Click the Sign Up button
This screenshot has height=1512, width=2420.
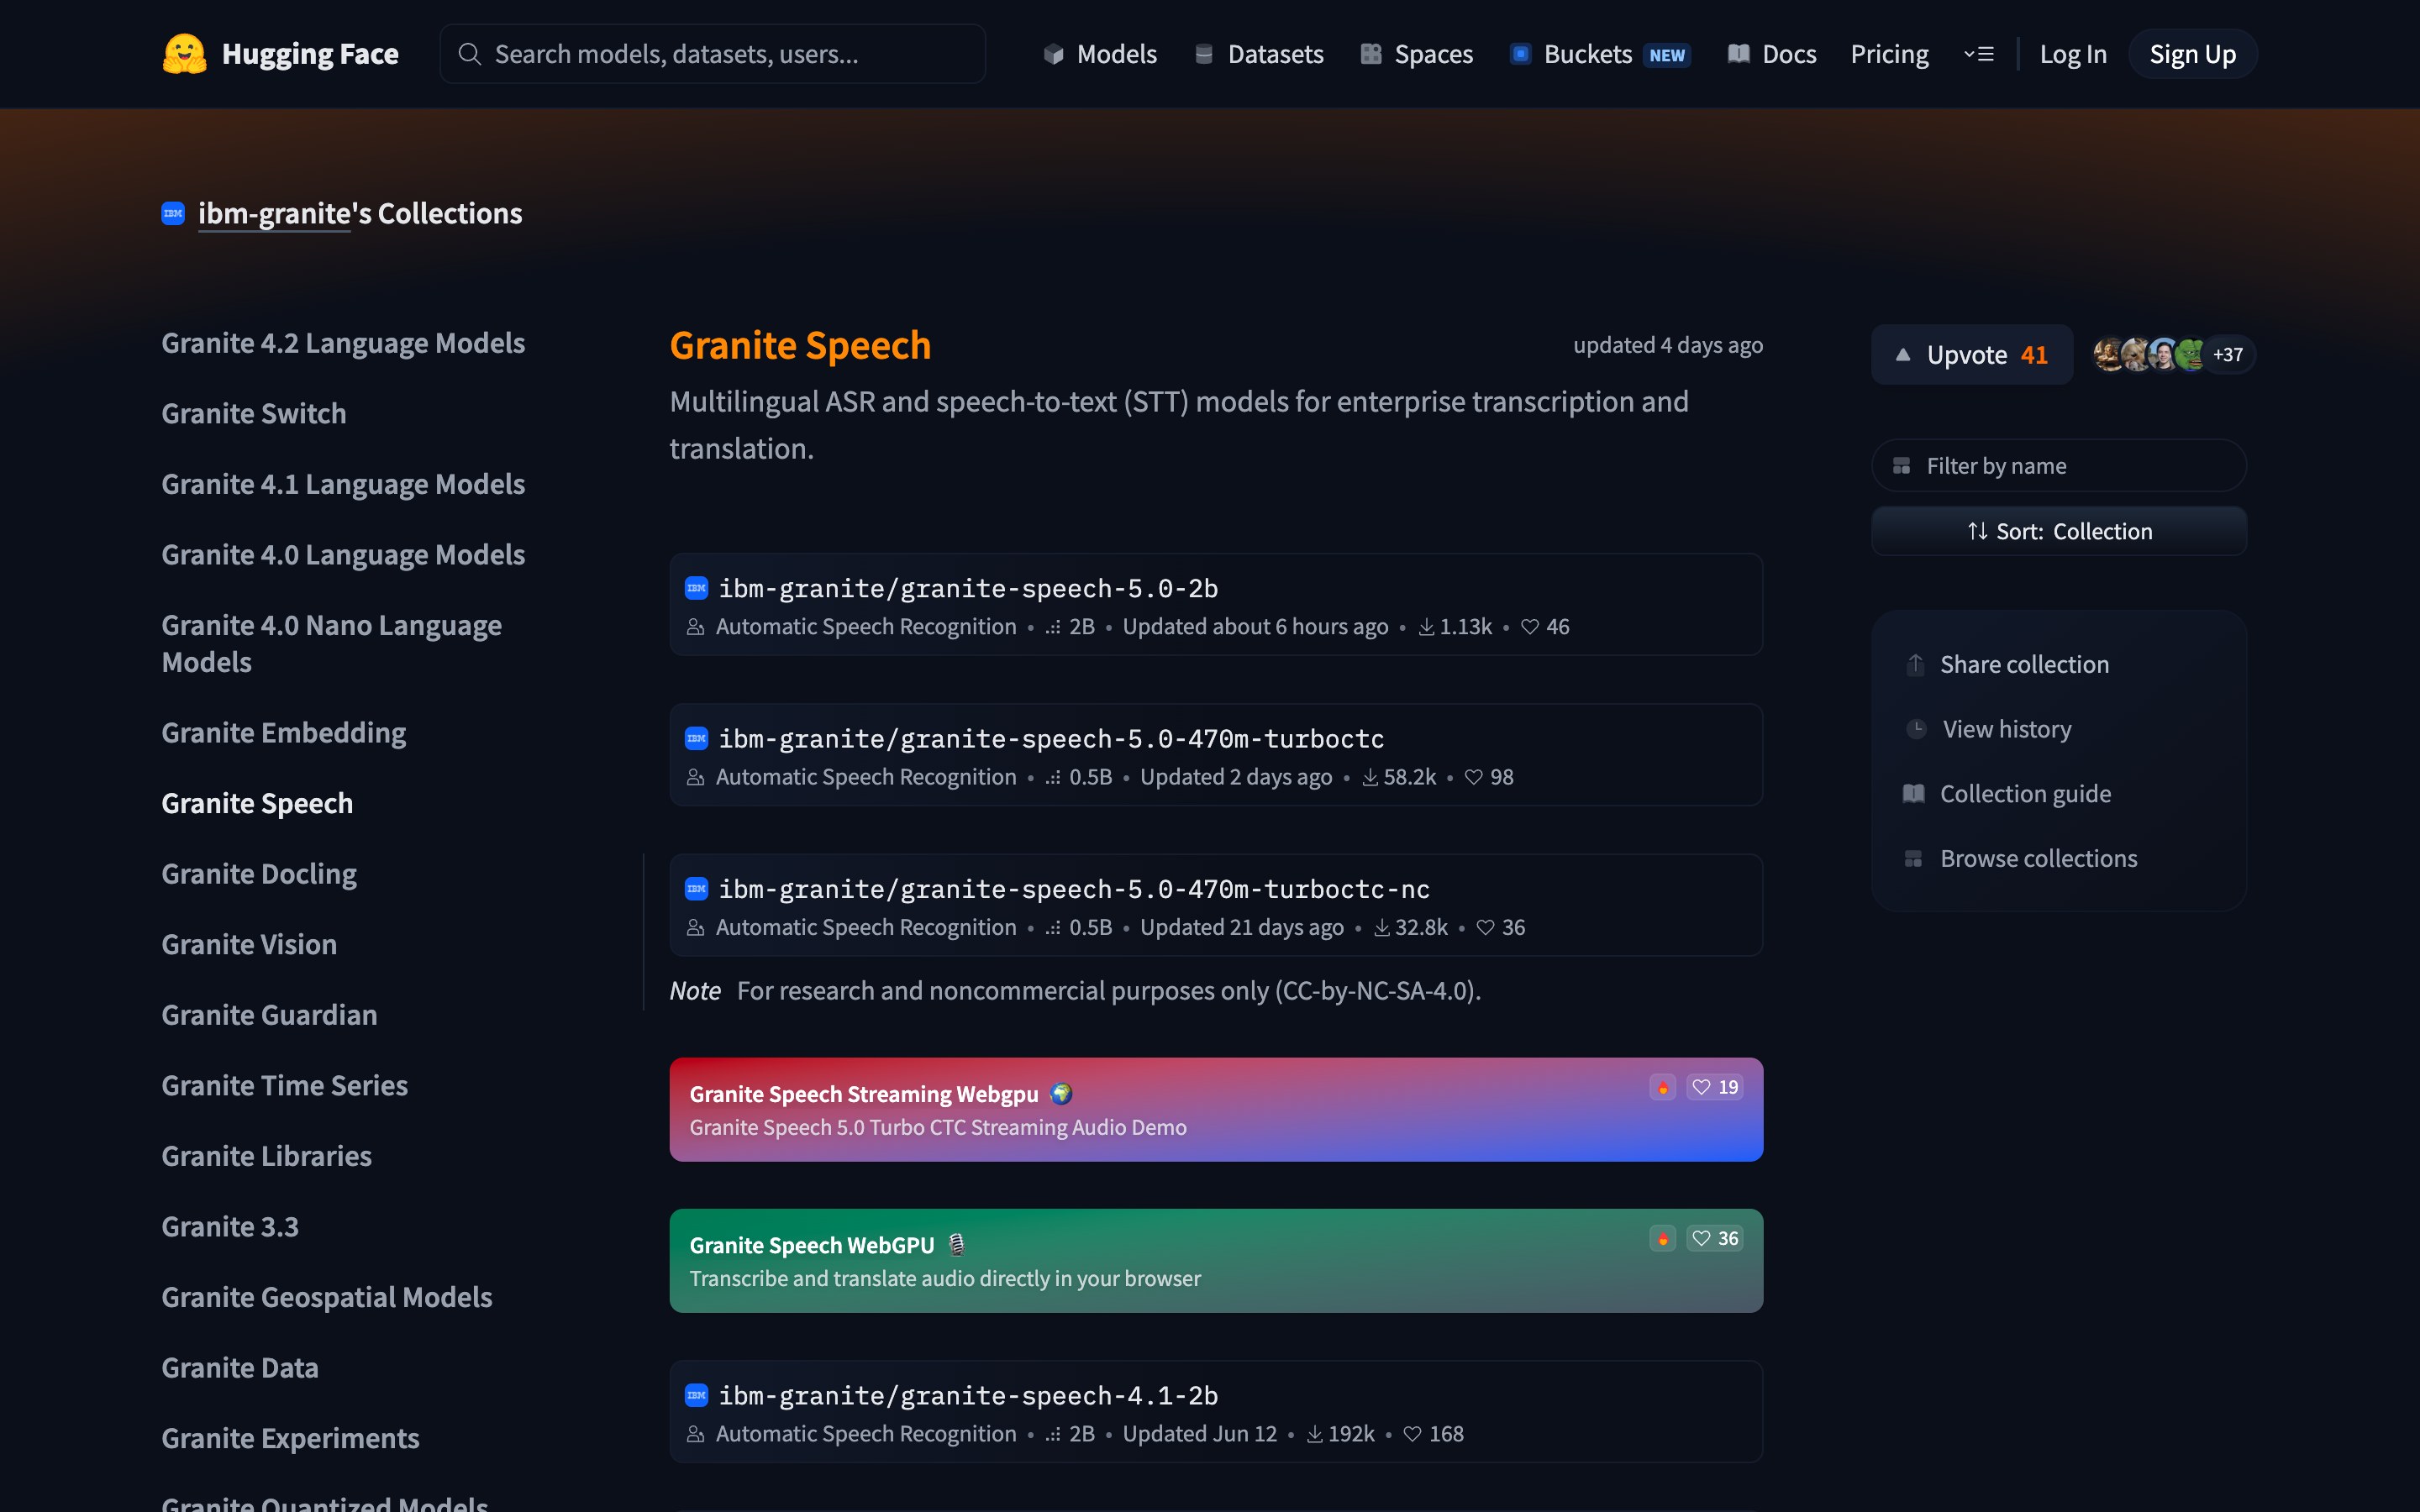pos(2192,54)
